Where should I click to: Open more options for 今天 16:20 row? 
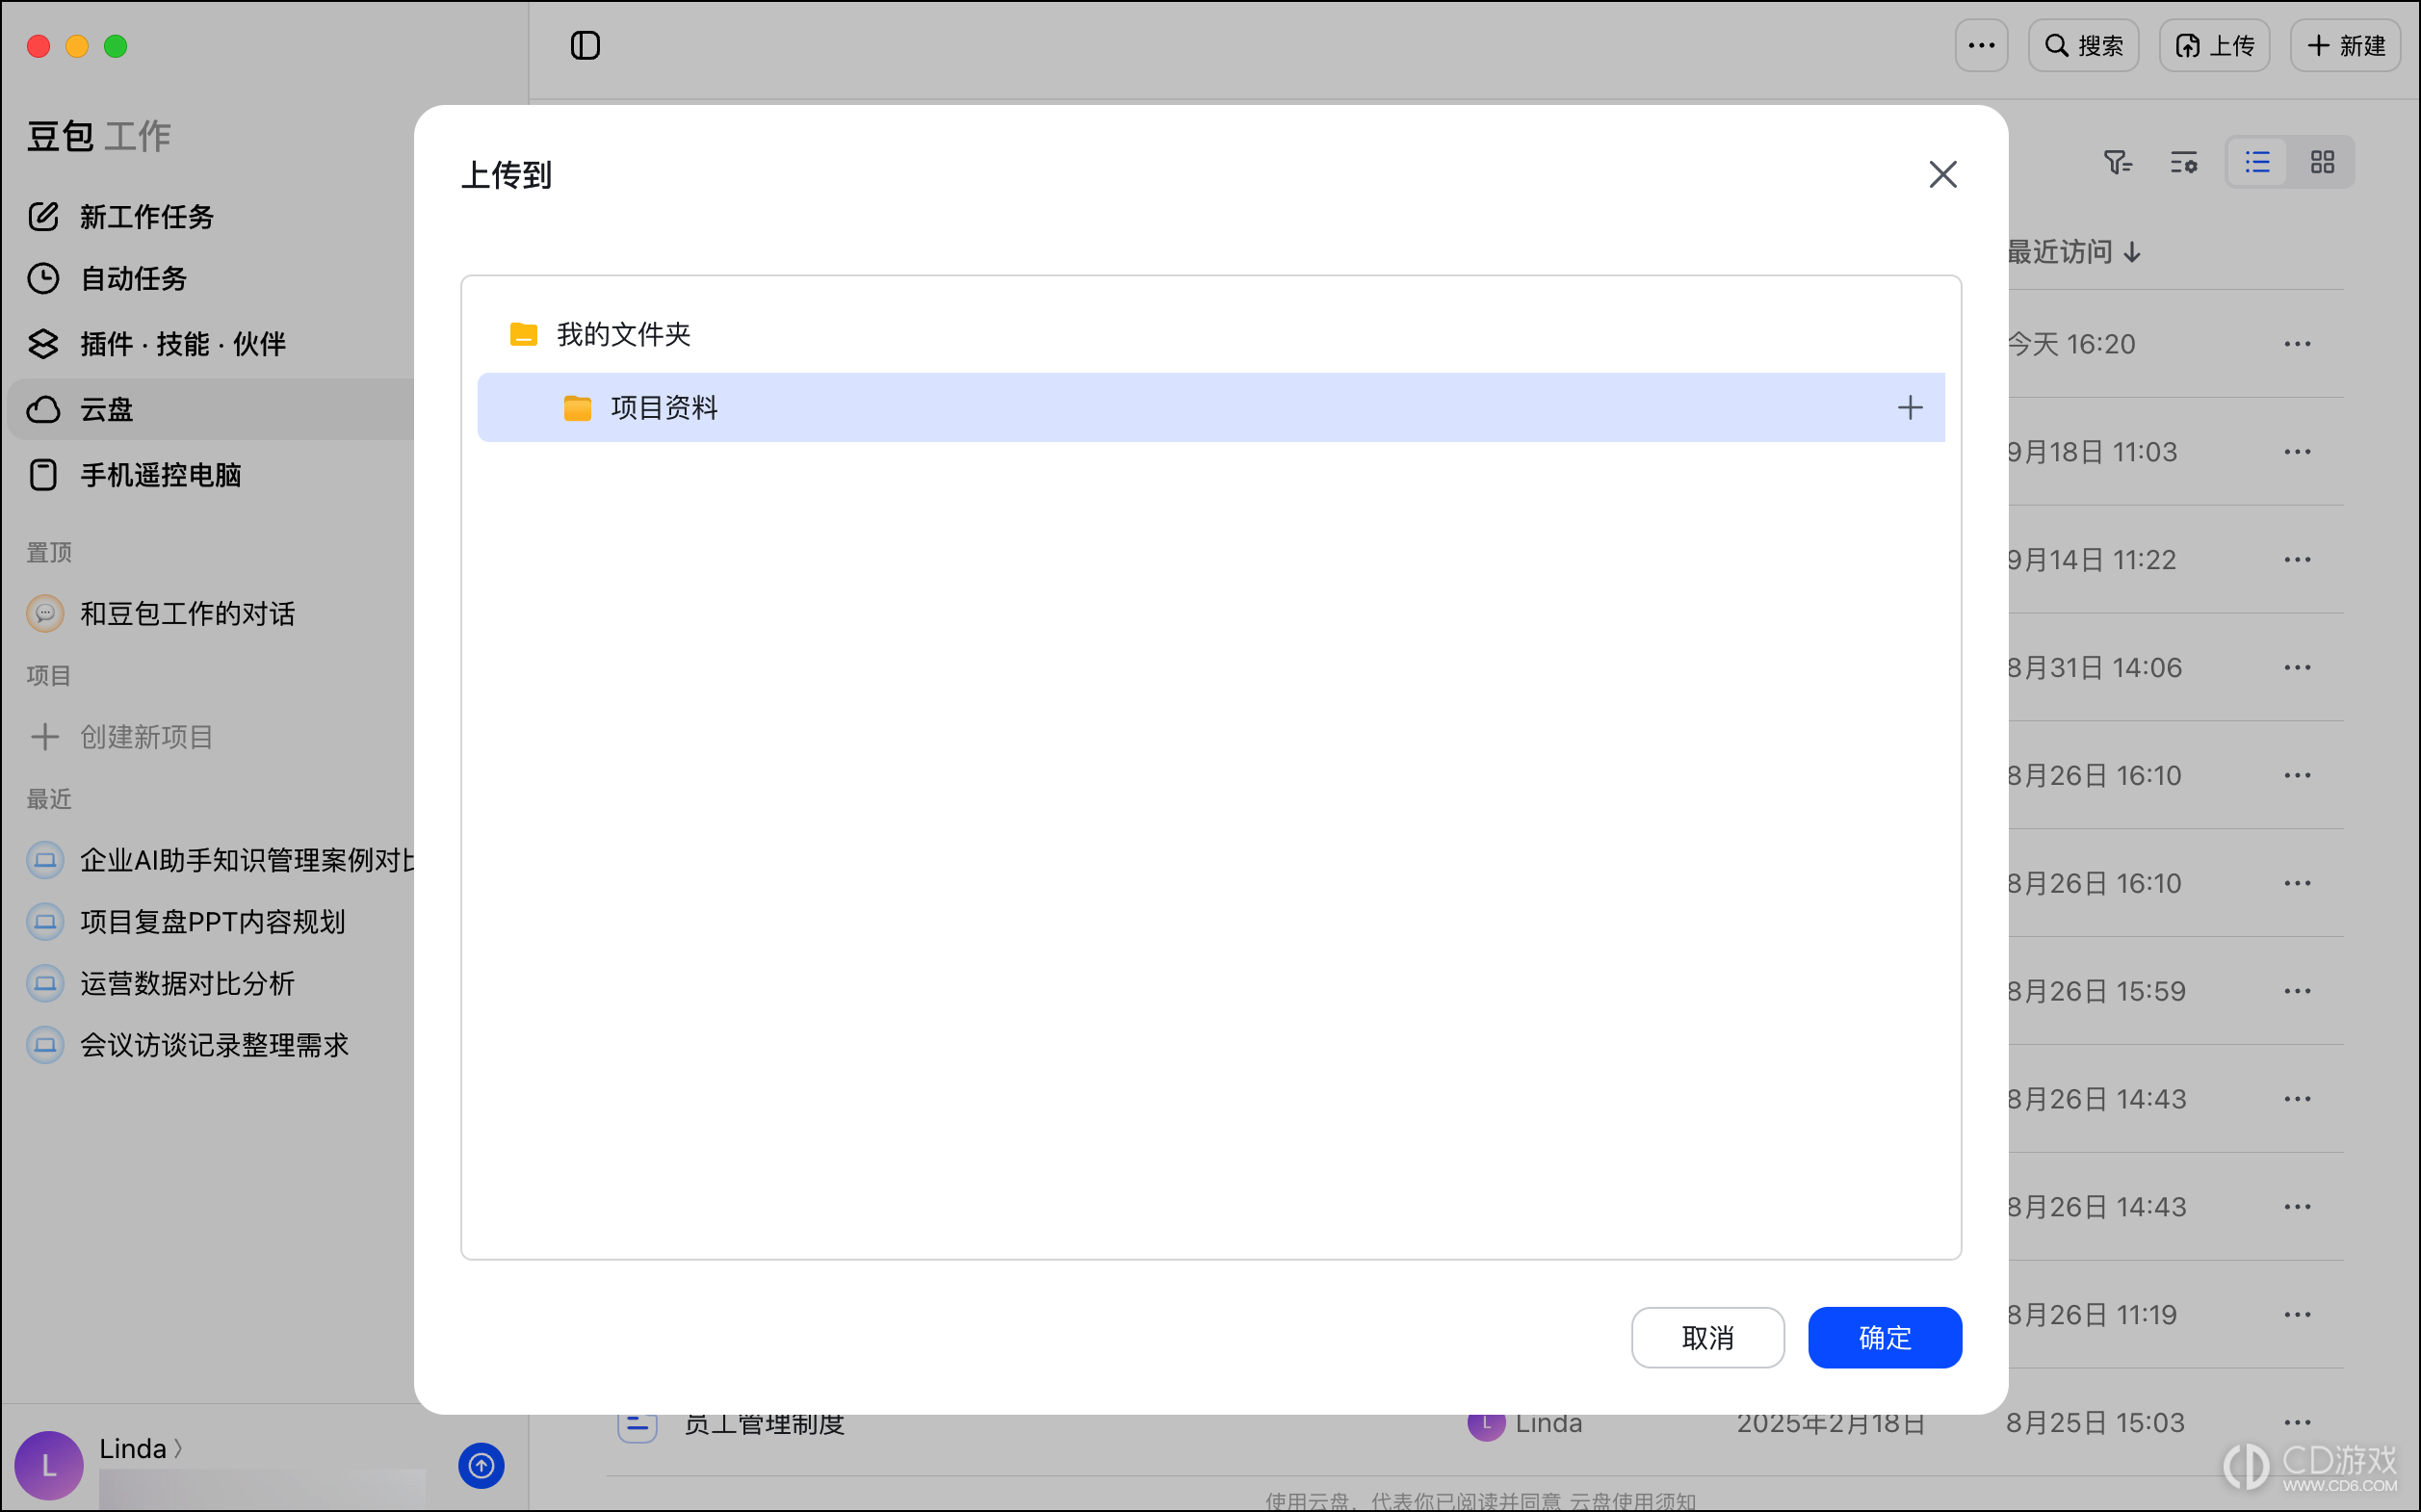pyautogui.click(x=2297, y=344)
